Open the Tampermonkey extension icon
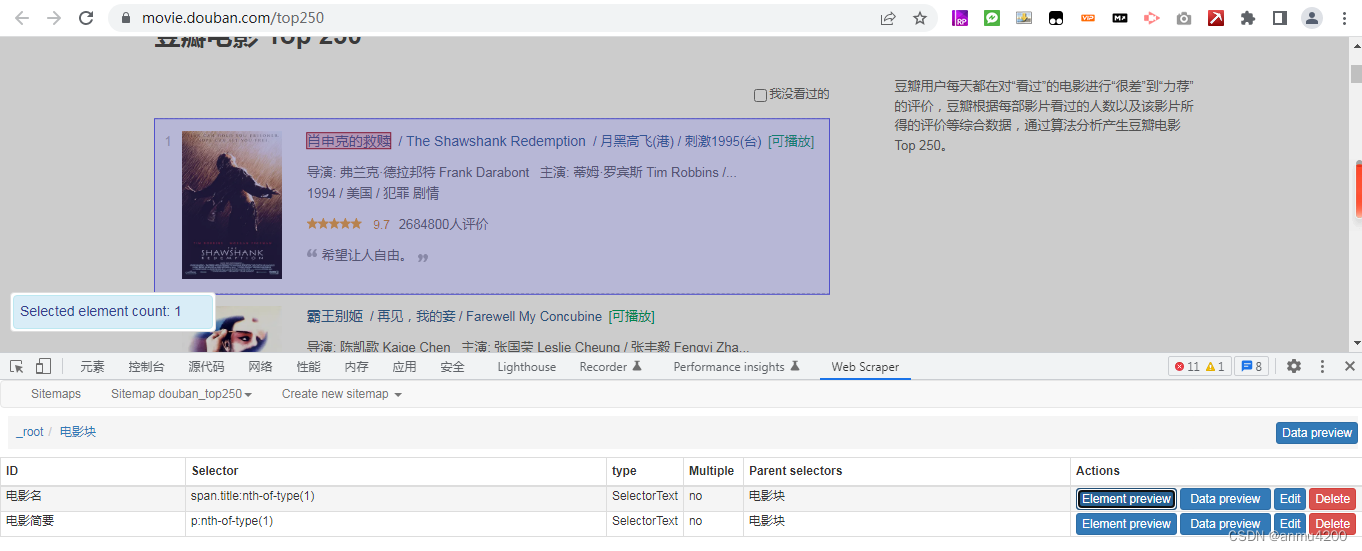The image size is (1362, 551). [x=1056, y=18]
